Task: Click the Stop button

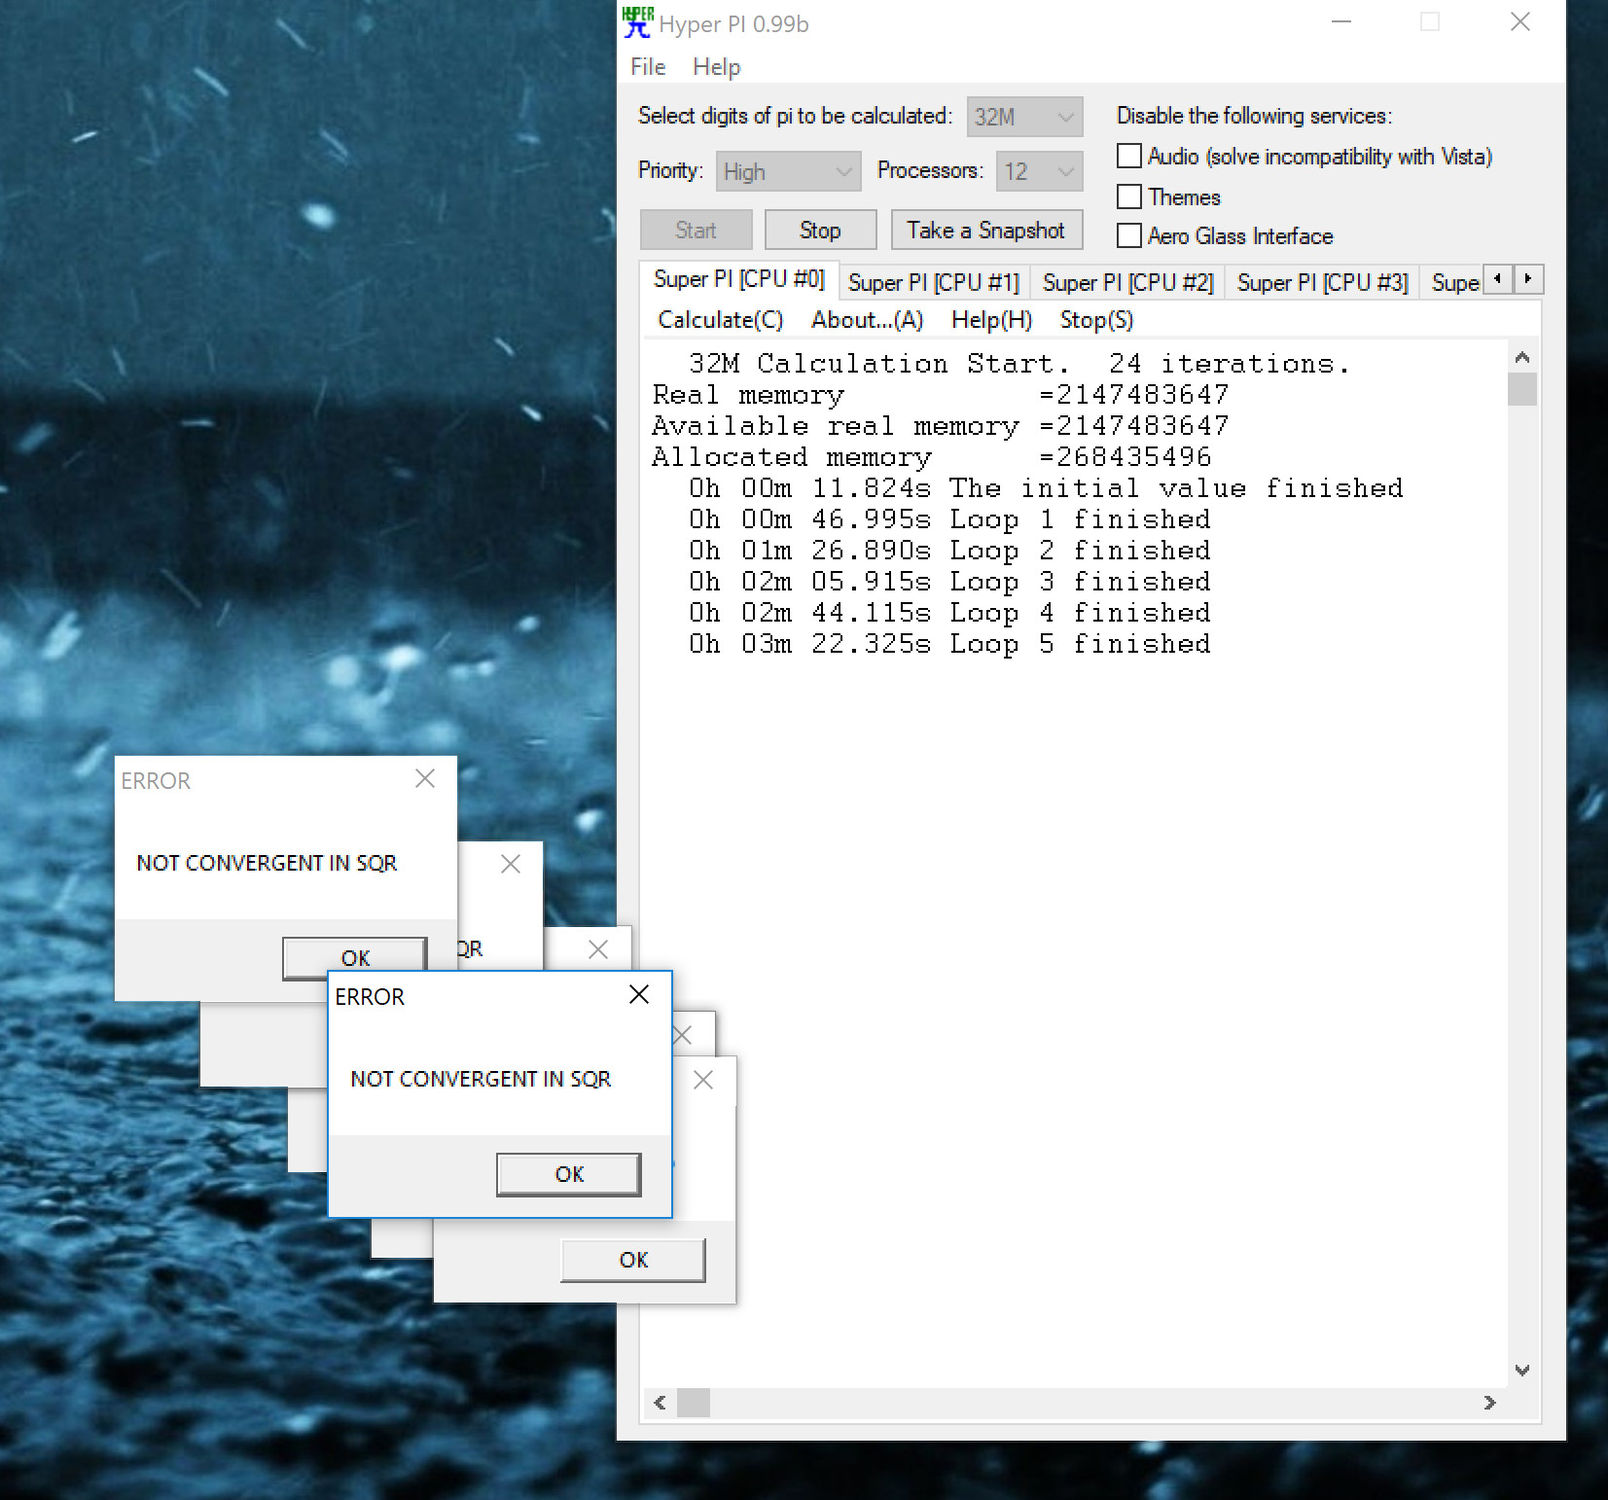Action: point(820,230)
